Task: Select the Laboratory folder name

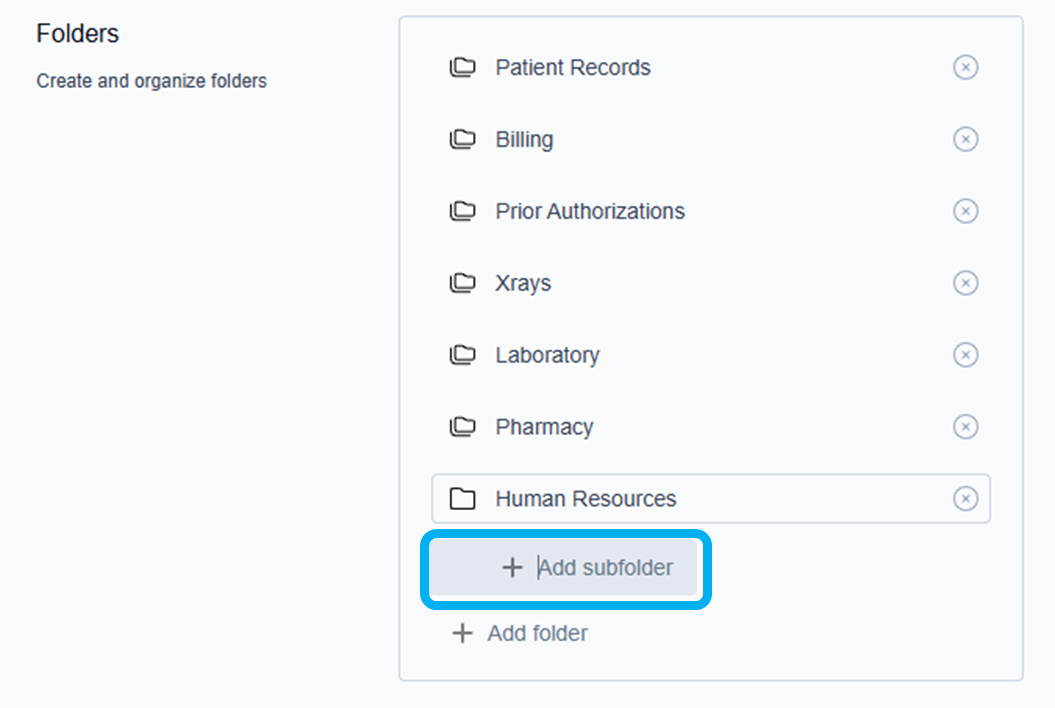Action: 547,355
